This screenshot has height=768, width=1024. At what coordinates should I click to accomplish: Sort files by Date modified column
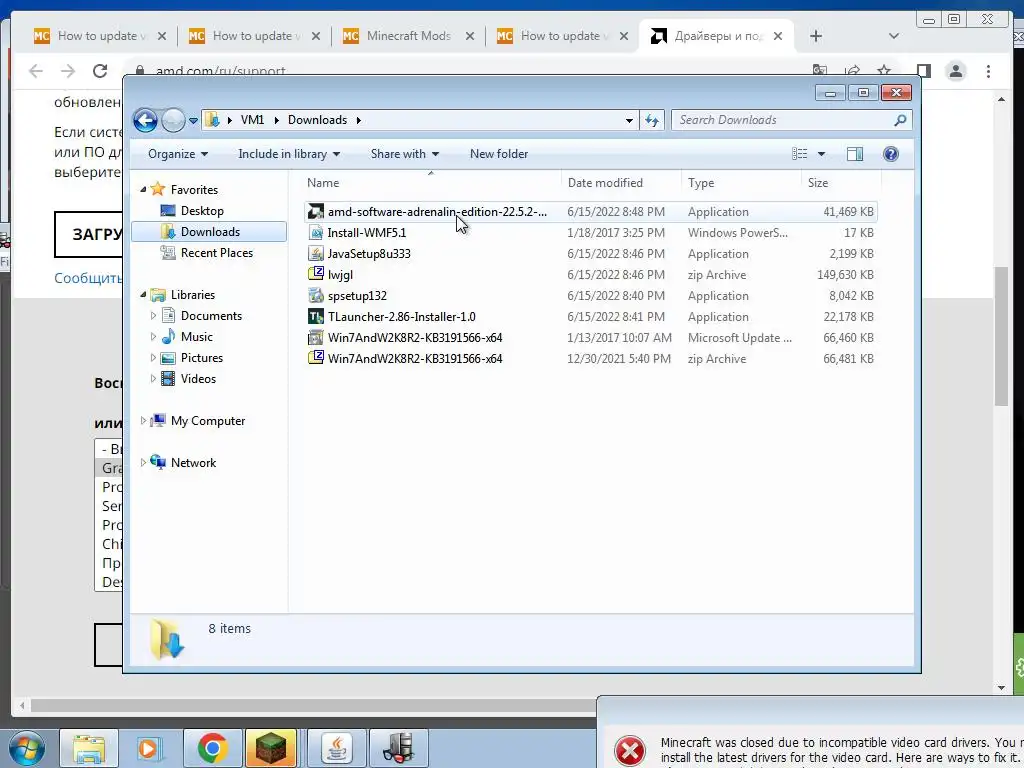tap(621, 183)
